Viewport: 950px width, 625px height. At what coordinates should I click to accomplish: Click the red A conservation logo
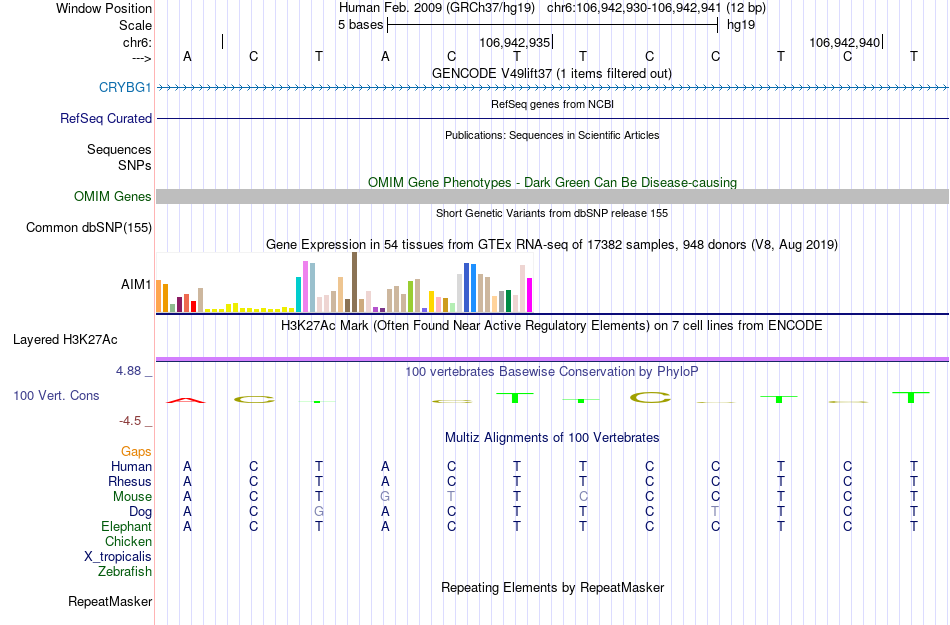pos(186,400)
